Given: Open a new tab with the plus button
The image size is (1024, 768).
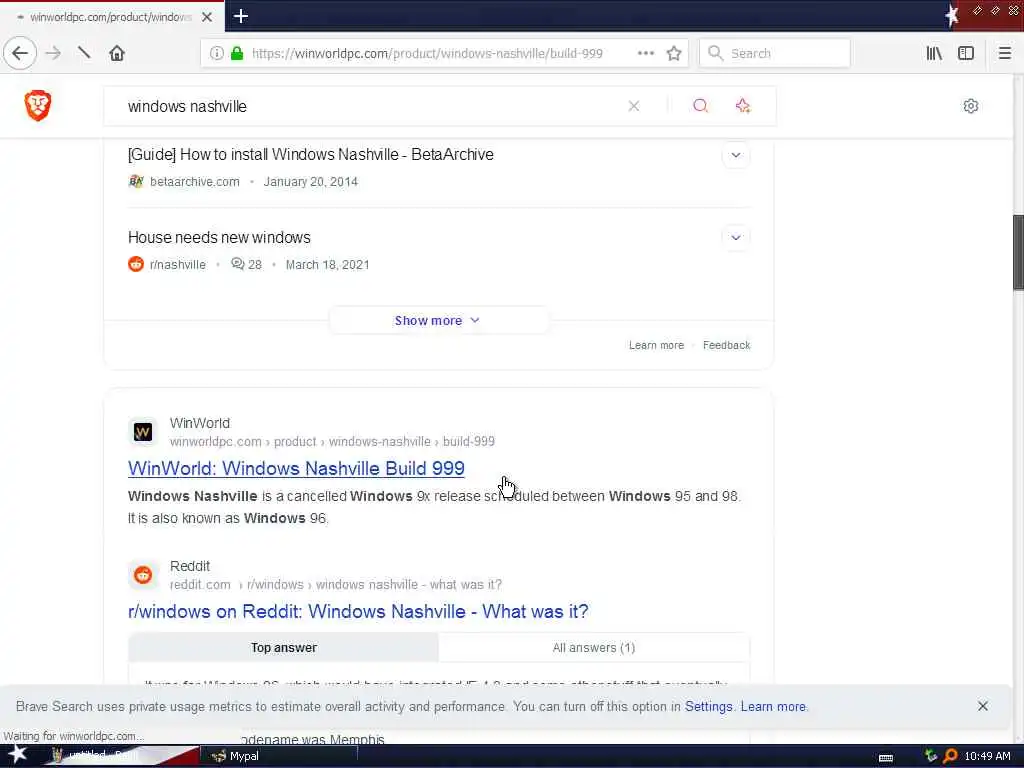Looking at the screenshot, I should coord(240,16).
